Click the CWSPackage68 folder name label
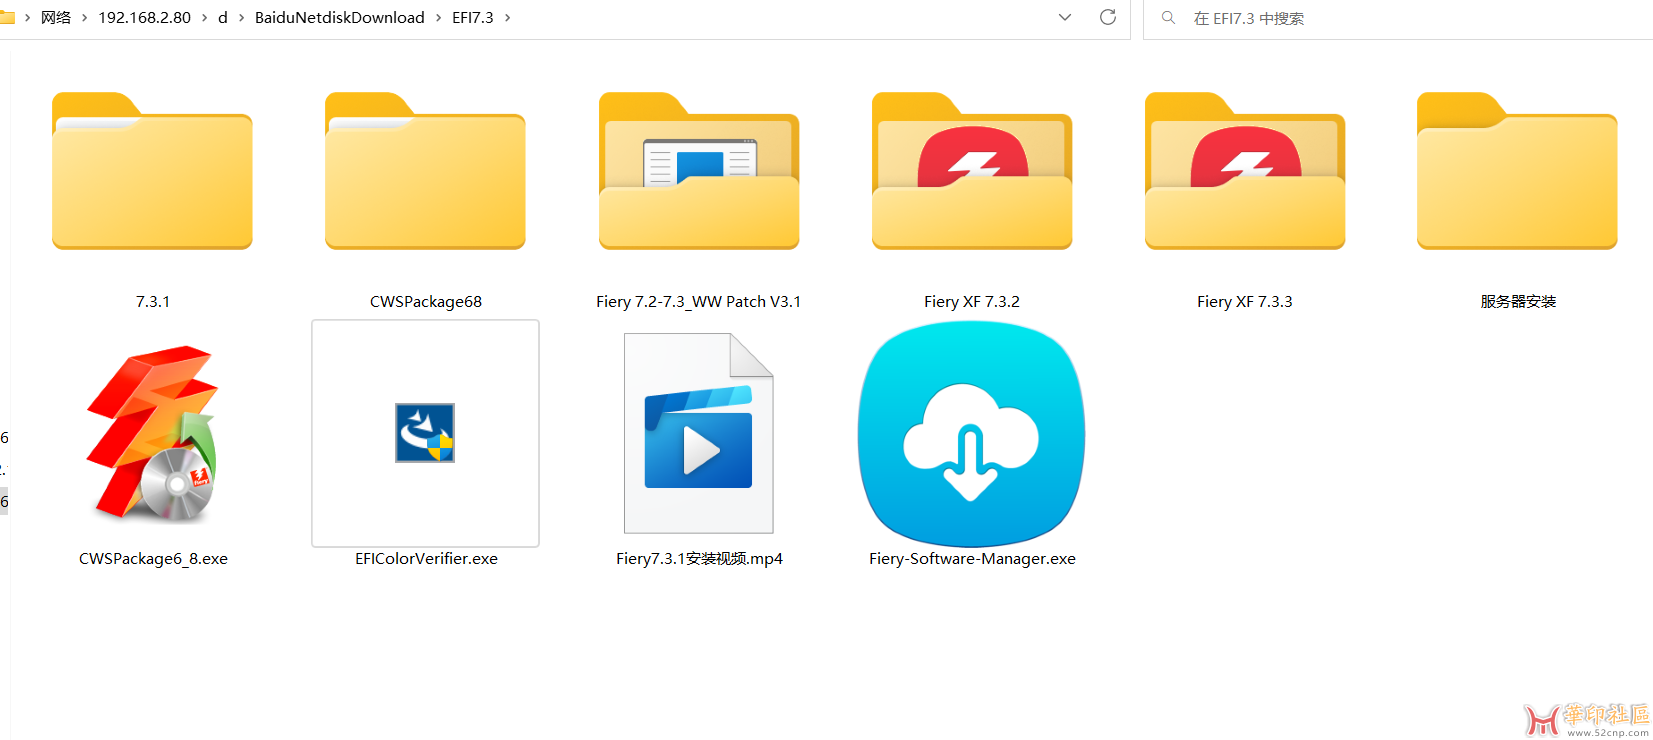 [x=426, y=302]
